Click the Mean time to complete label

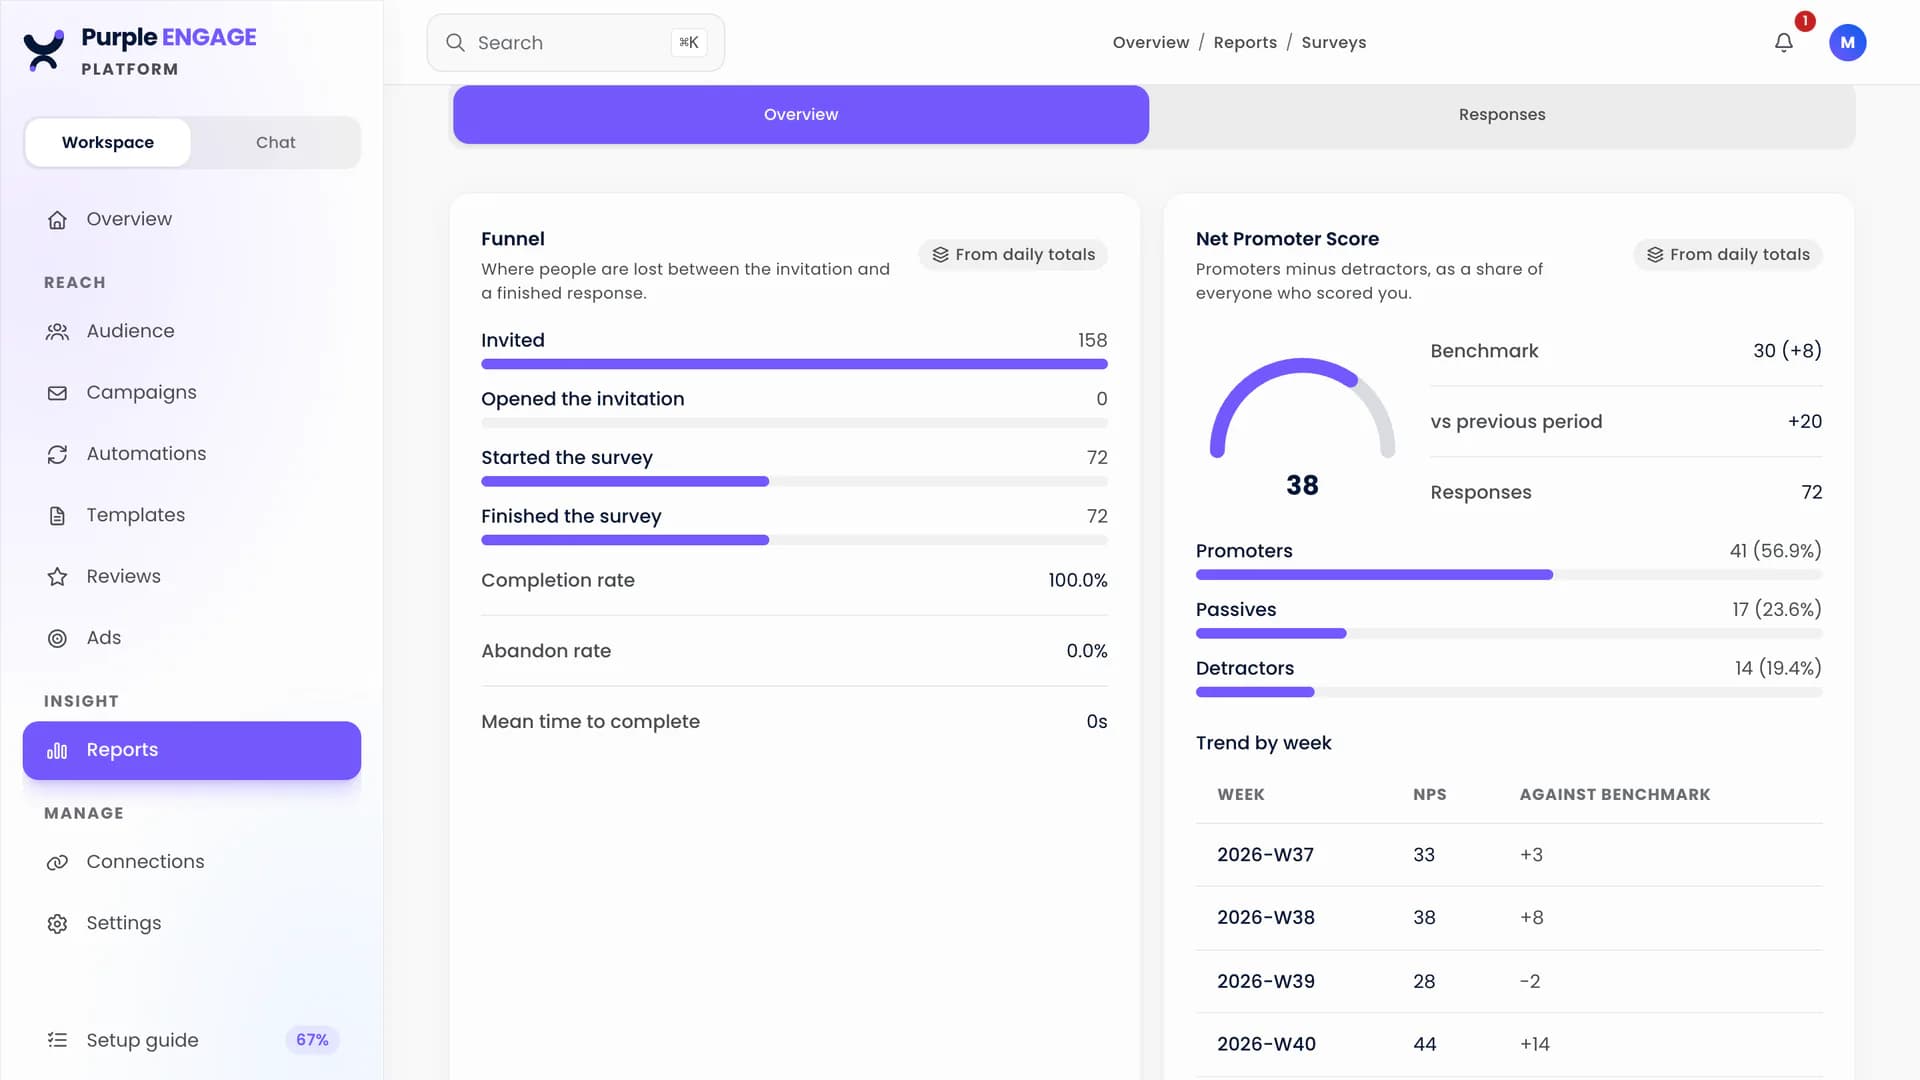(x=590, y=722)
